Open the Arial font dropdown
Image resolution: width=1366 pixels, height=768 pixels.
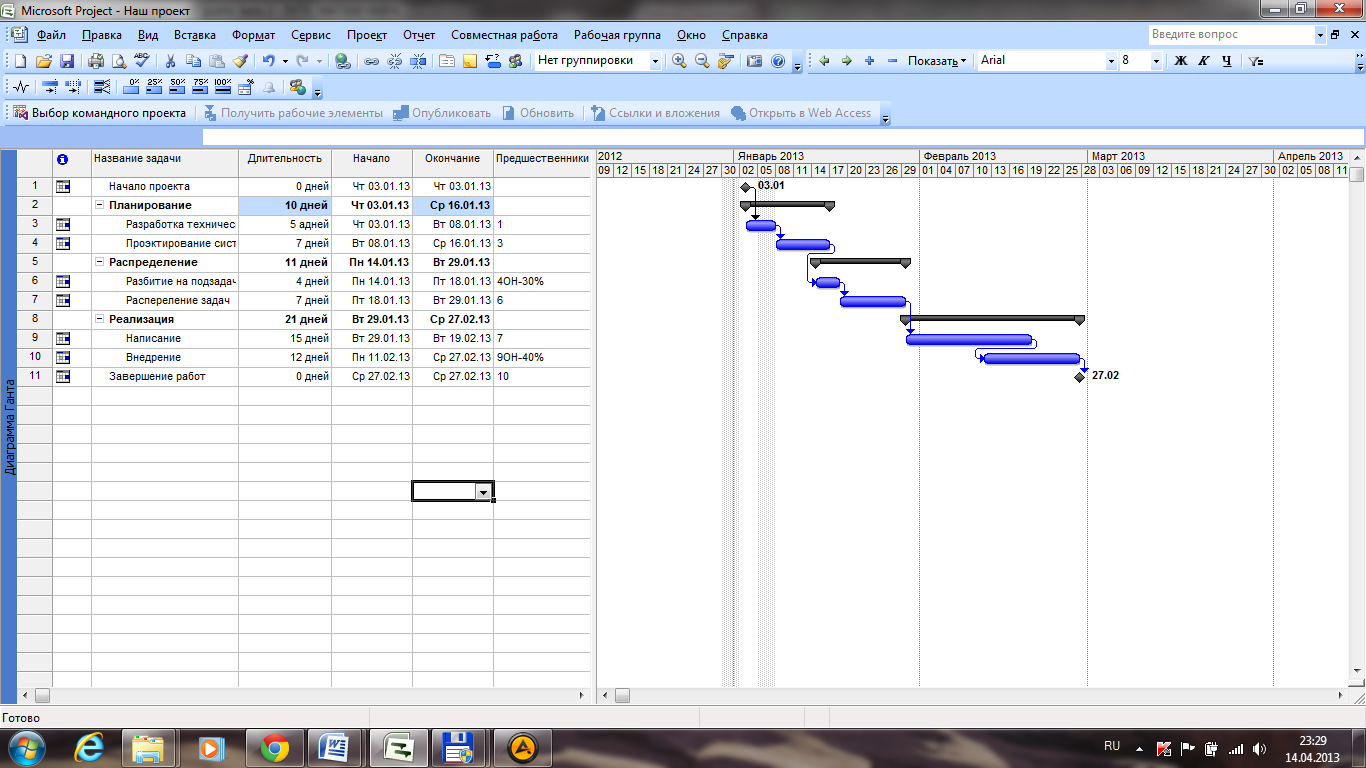(x=1111, y=61)
